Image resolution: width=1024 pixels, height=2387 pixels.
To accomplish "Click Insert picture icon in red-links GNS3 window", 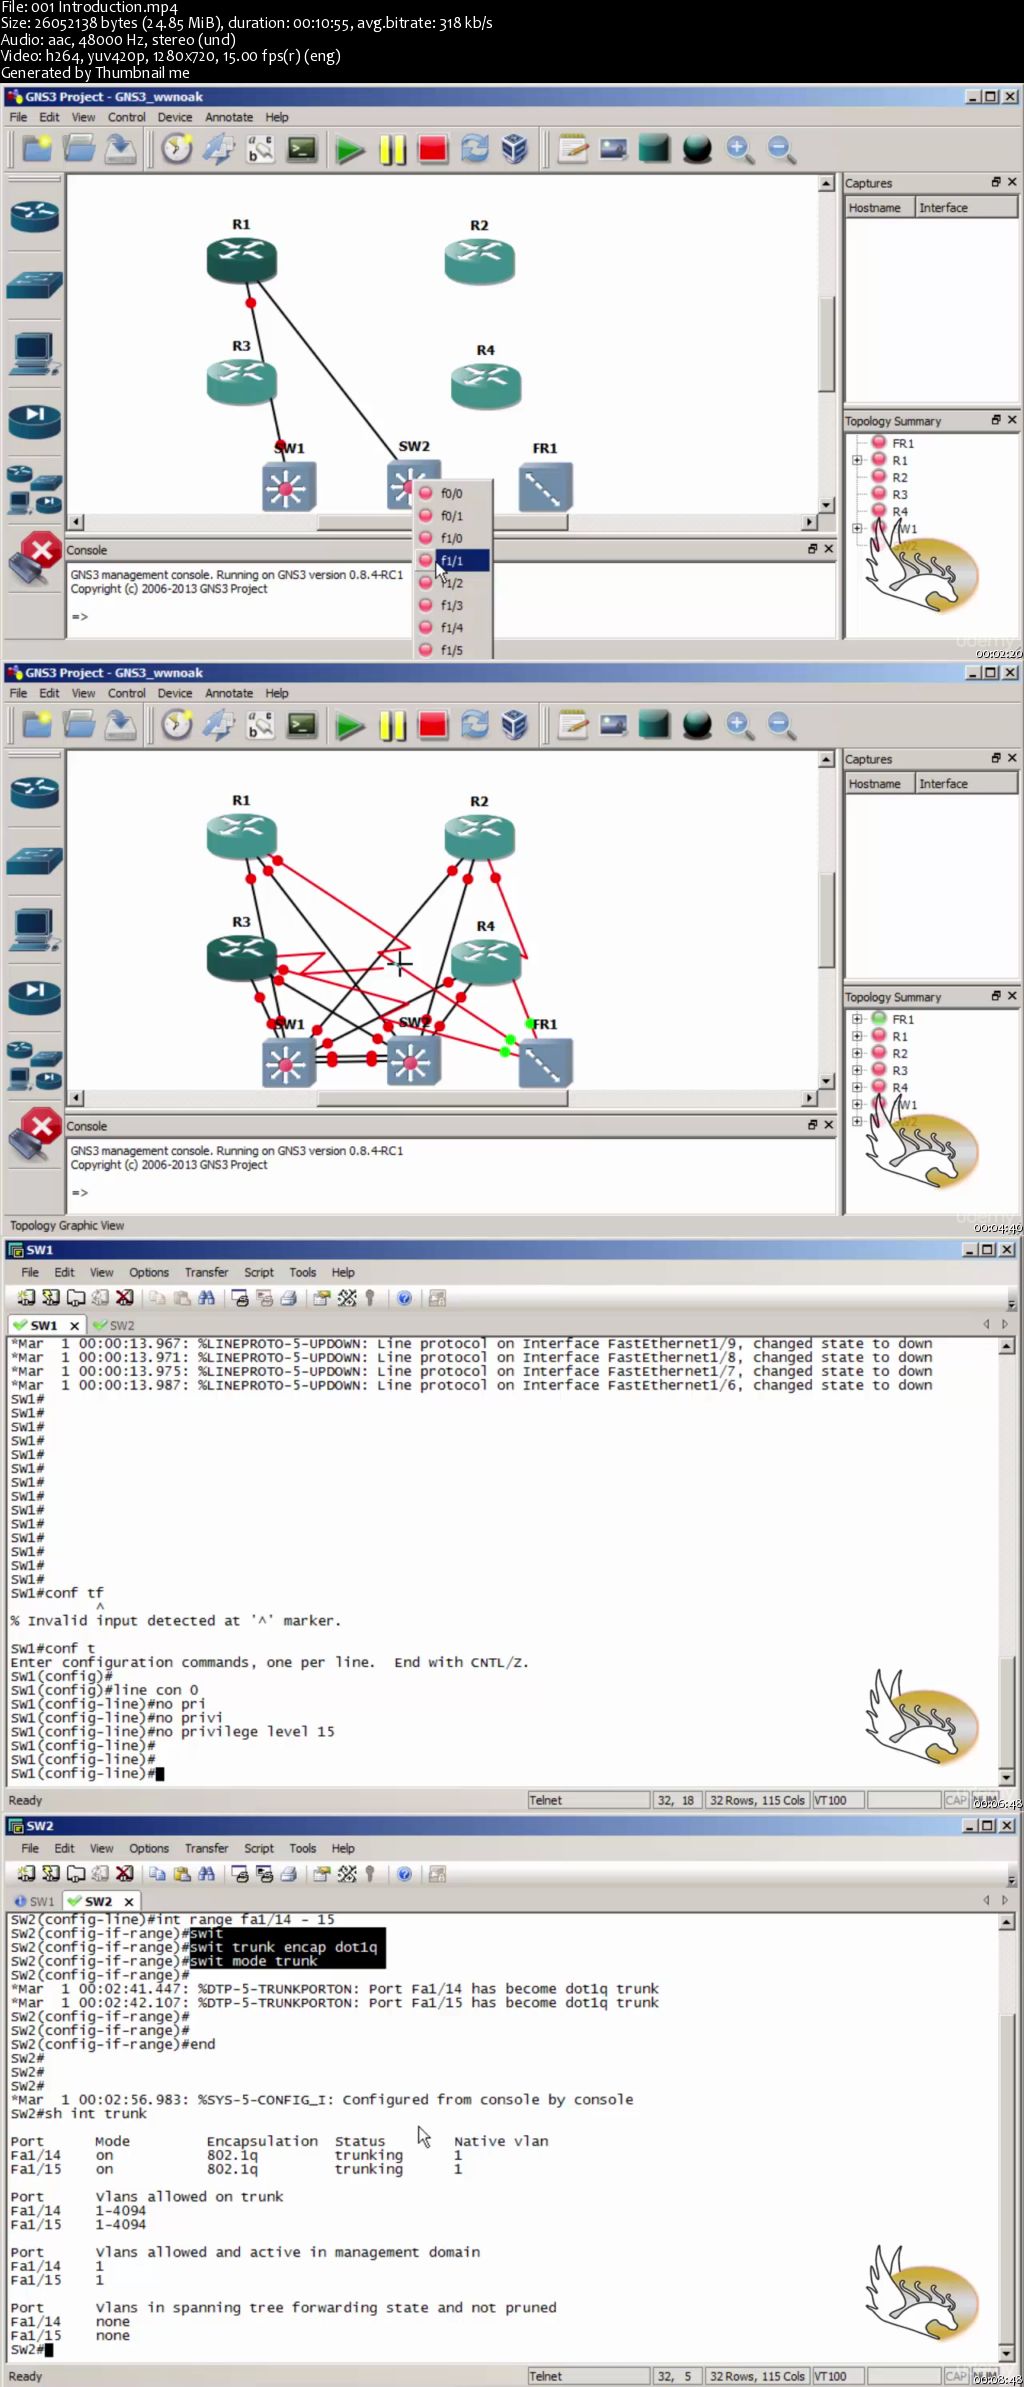I will (613, 725).
